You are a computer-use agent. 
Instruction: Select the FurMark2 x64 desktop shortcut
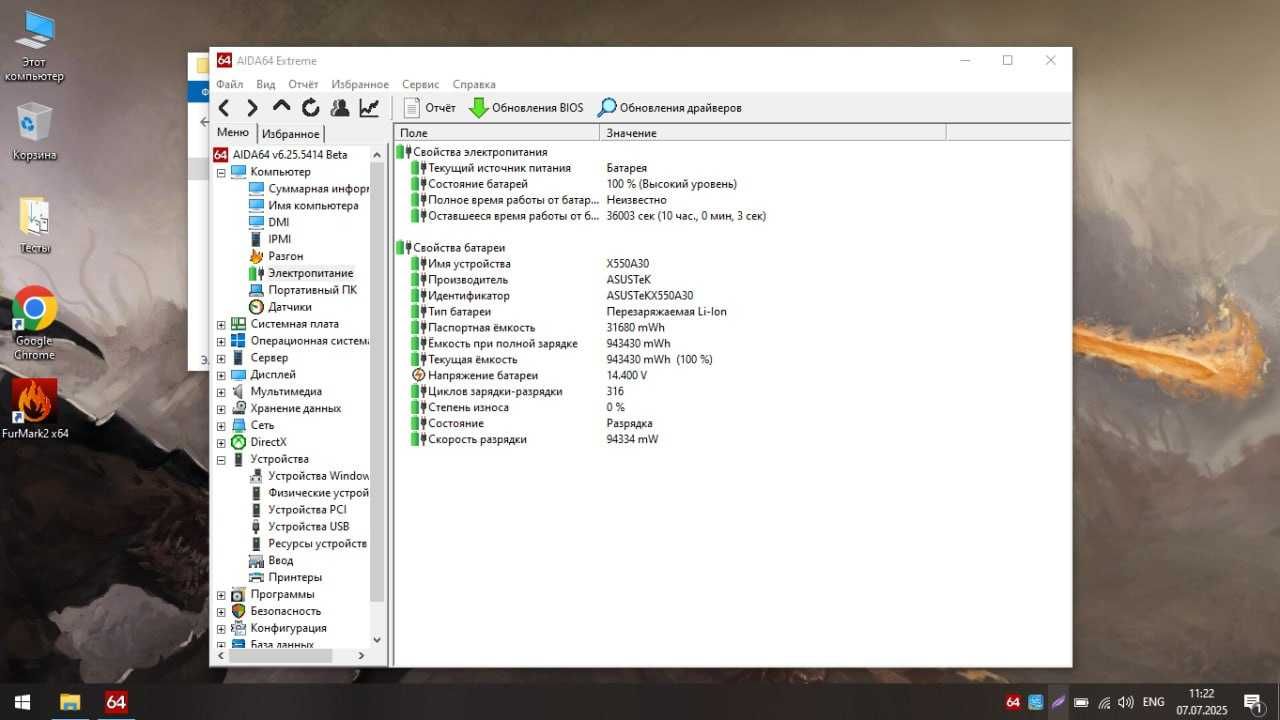coord(35,409)
